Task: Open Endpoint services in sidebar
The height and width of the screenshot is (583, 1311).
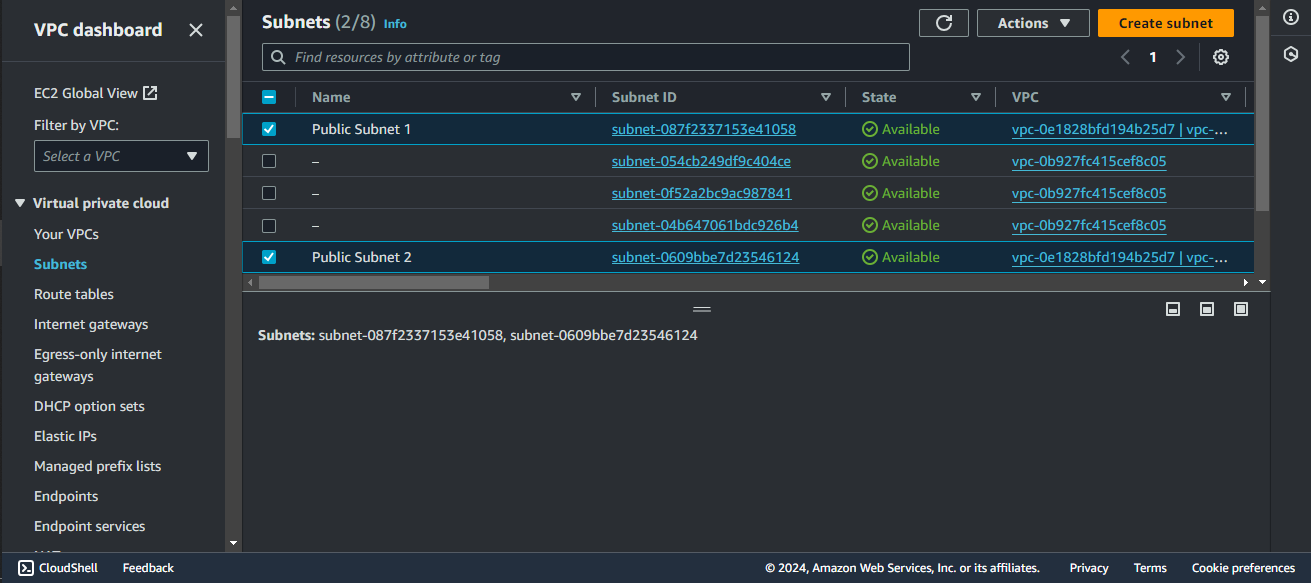Action: point(89,526)
